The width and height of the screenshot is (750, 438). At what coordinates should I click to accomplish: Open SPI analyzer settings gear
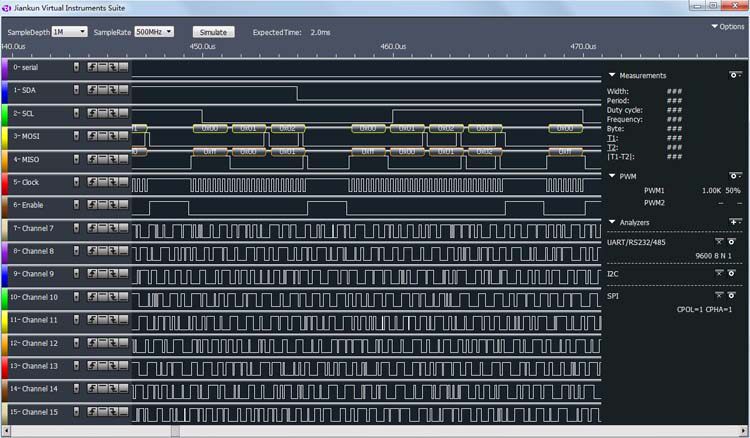click(731, 296)
